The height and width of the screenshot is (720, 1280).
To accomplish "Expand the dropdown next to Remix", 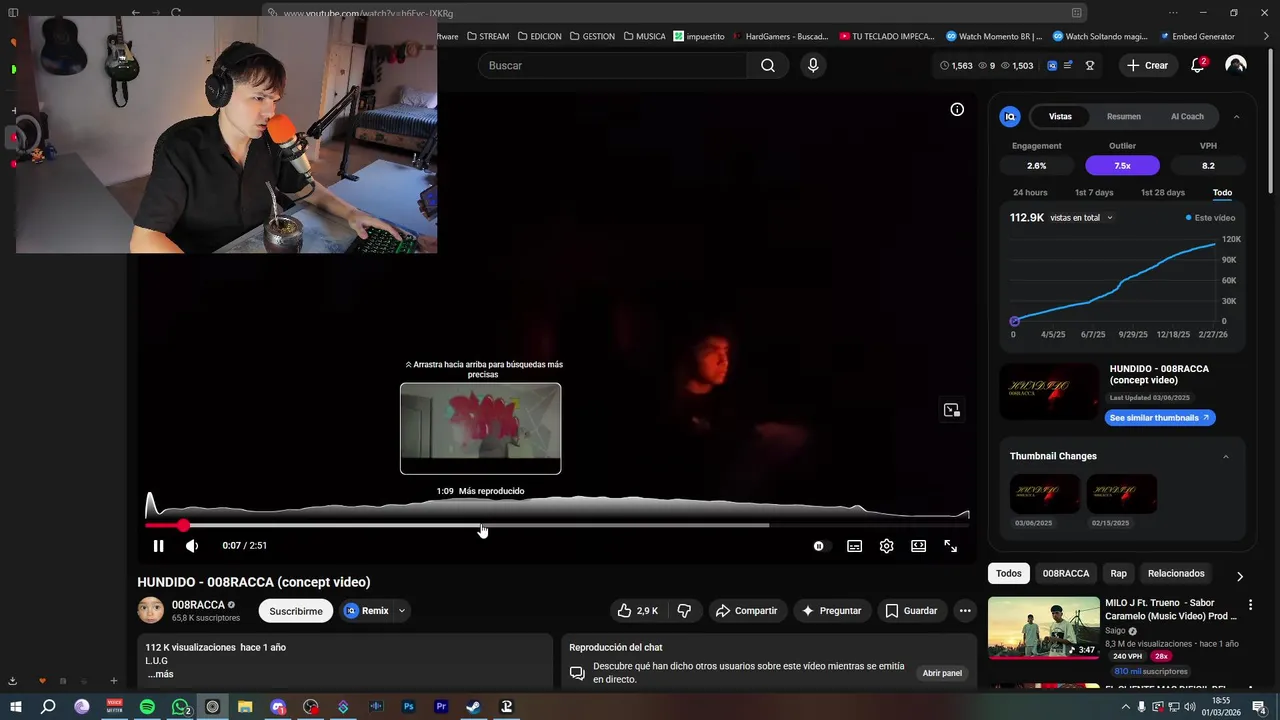I will coord(402,610).
